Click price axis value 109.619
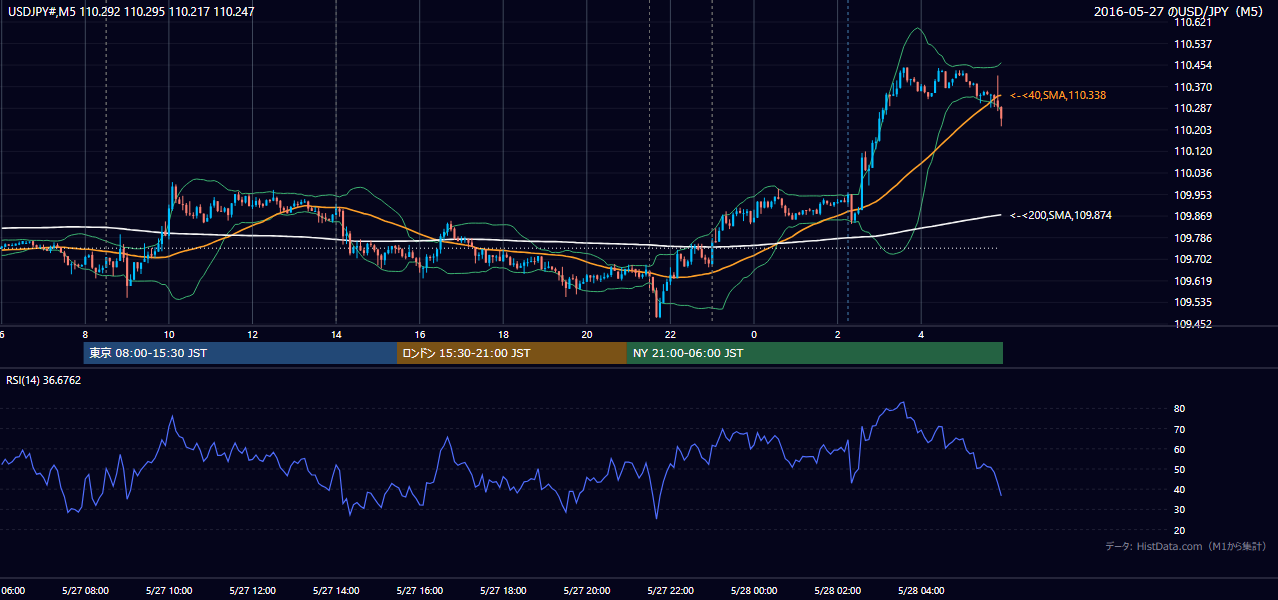Viewport: 1278px width, 600px height. click(1193, 281)
